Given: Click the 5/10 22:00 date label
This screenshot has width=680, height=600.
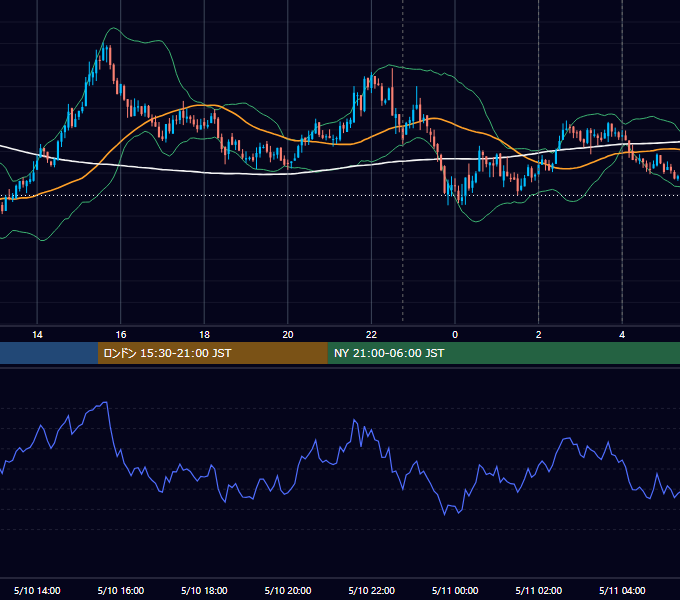Looking at the screenshot, I should [x=372, y=590].
